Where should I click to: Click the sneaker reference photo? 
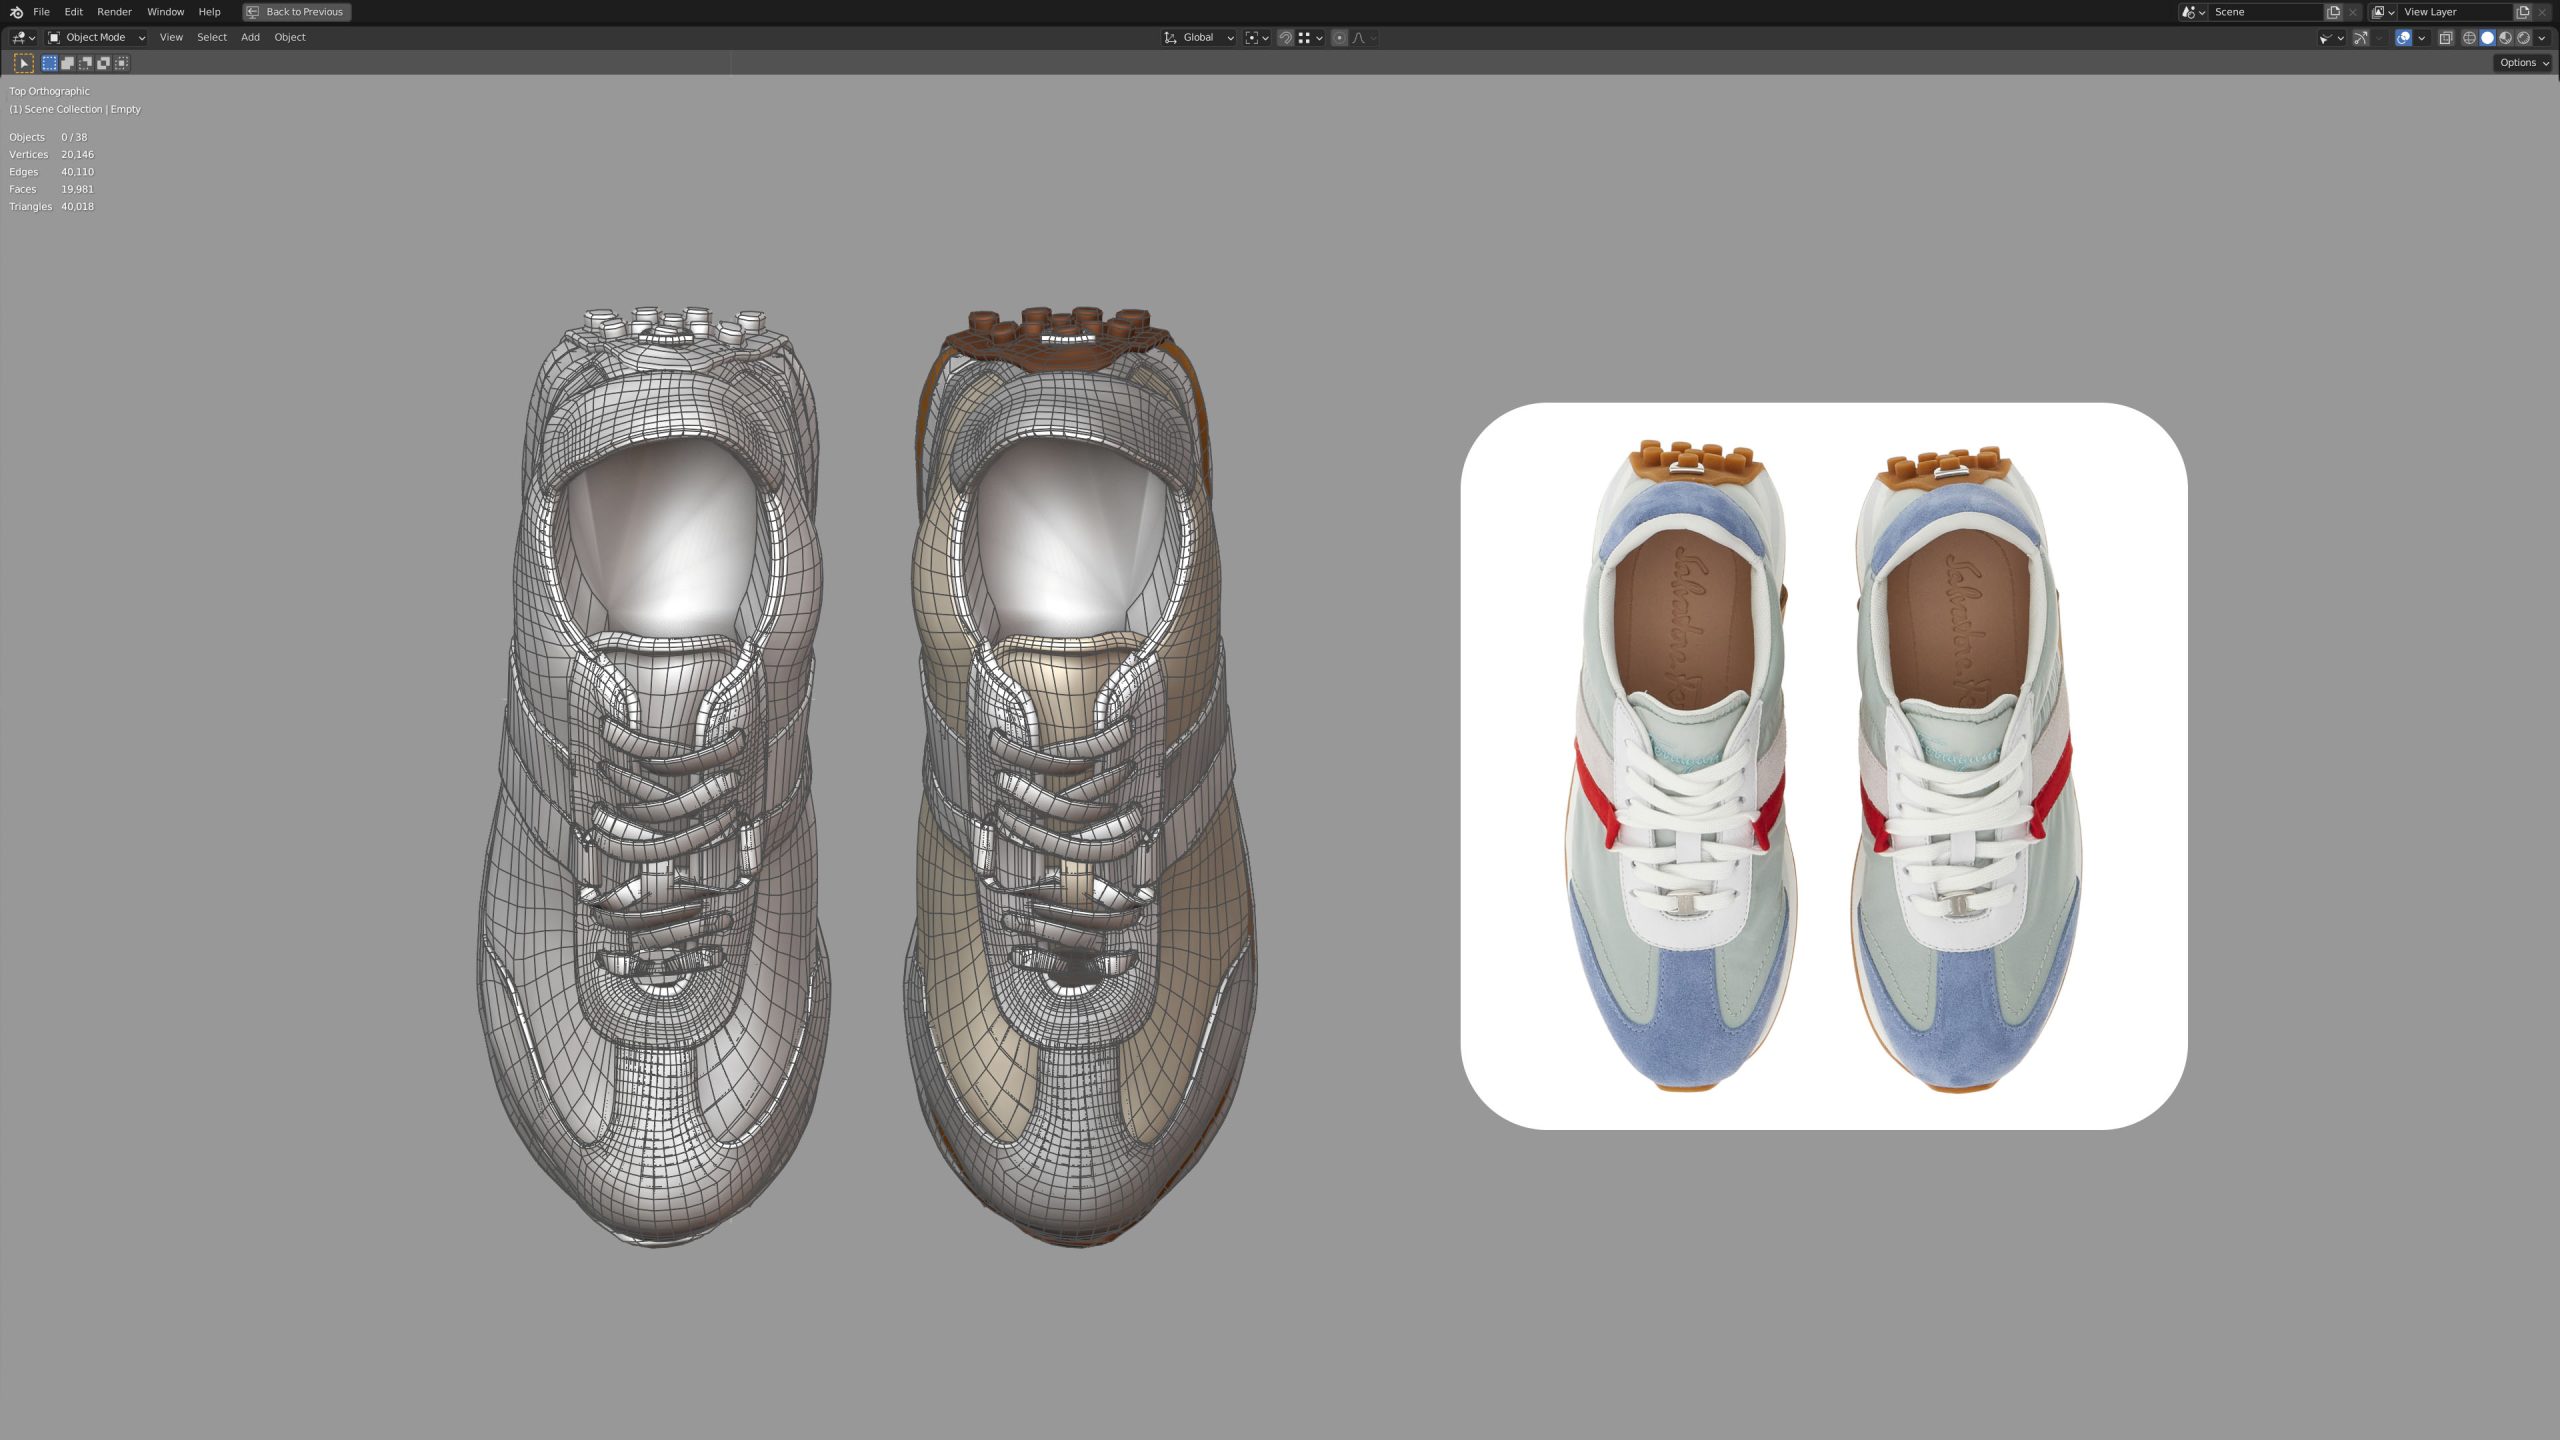(x=1824, y=766)
